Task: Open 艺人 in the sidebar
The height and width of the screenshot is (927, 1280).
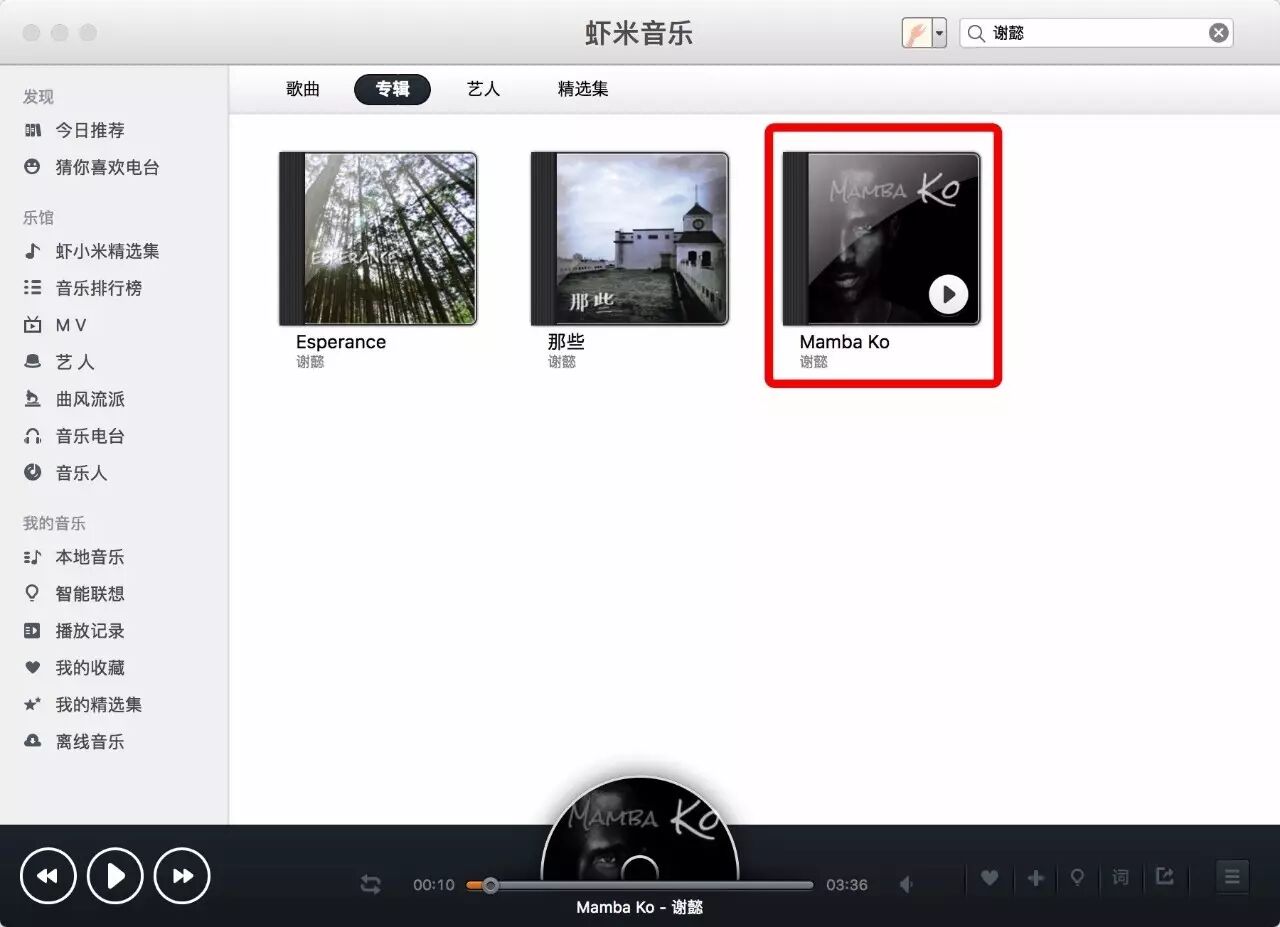Action: 75,362
